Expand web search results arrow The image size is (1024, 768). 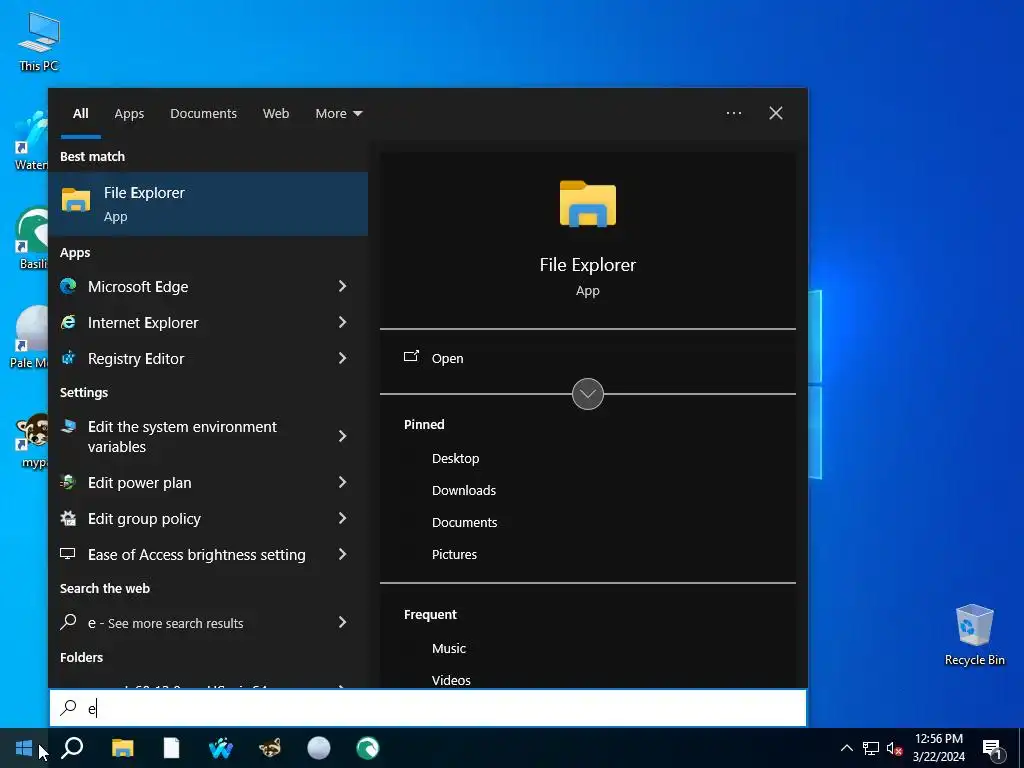(x=342, y=622)
